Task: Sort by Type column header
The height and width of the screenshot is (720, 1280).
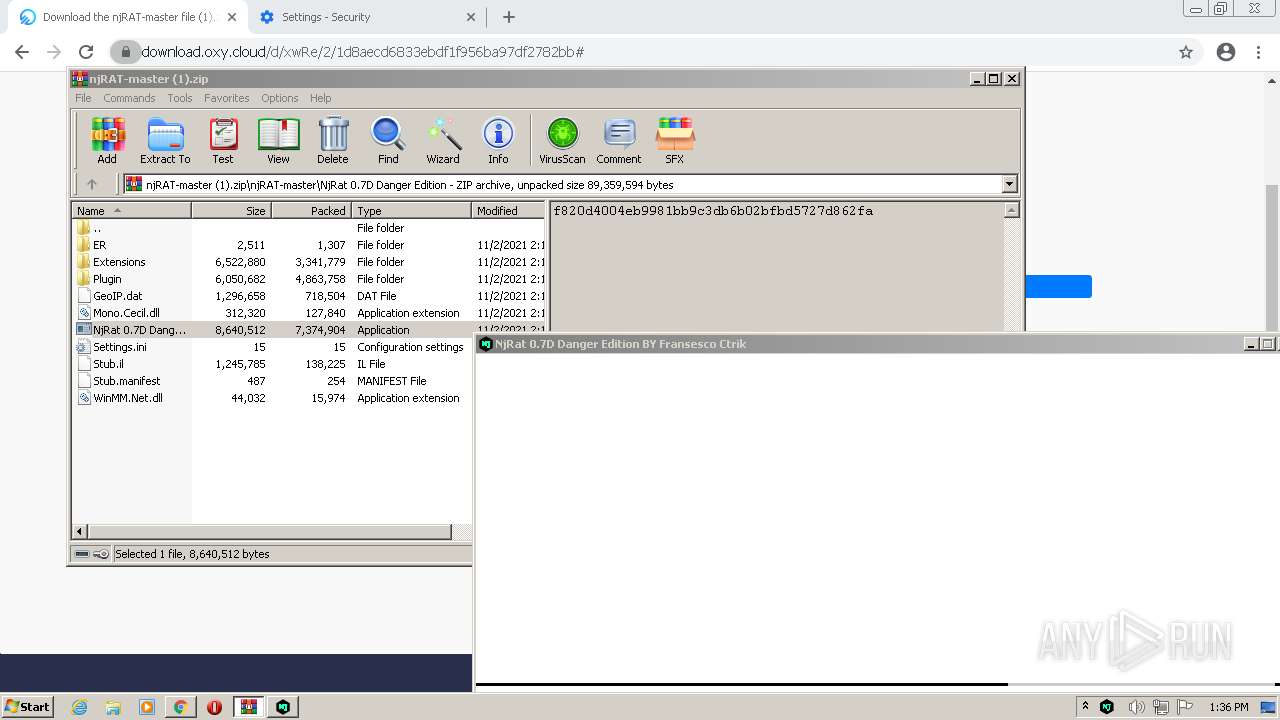Action: [411, 211]
